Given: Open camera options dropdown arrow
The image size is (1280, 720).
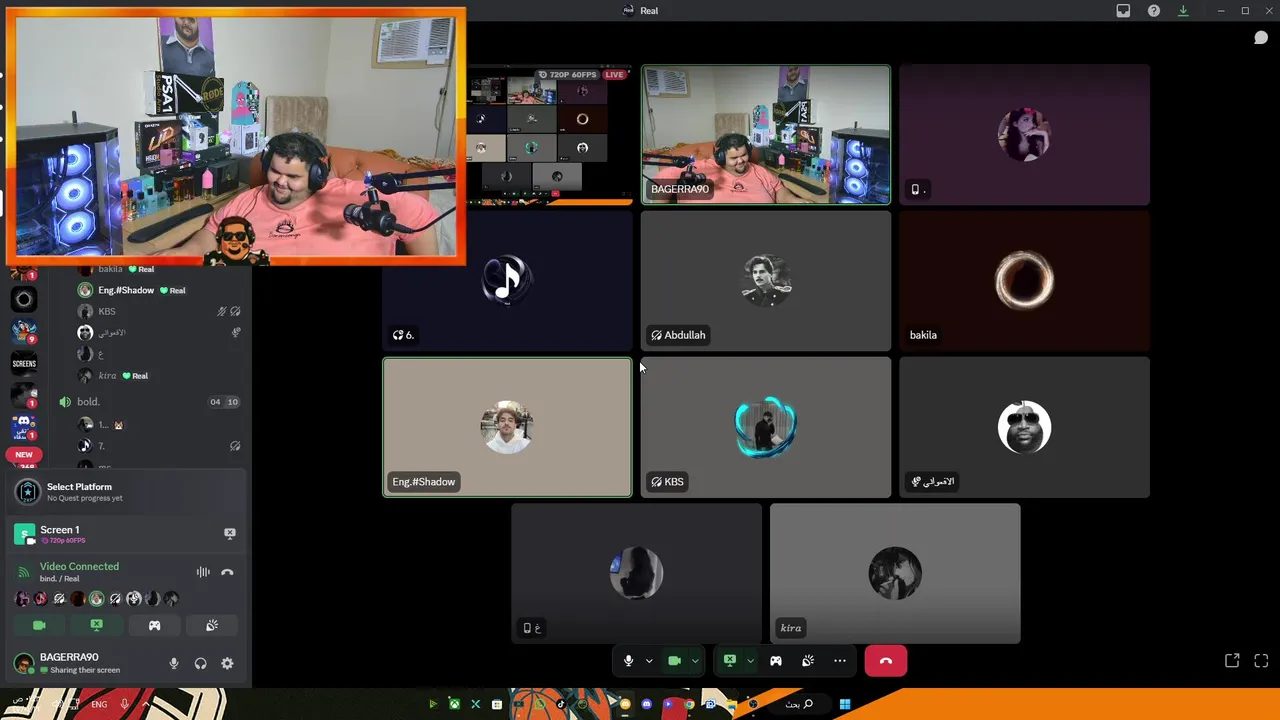Looking at the screenshot, I should pos(694,661).
